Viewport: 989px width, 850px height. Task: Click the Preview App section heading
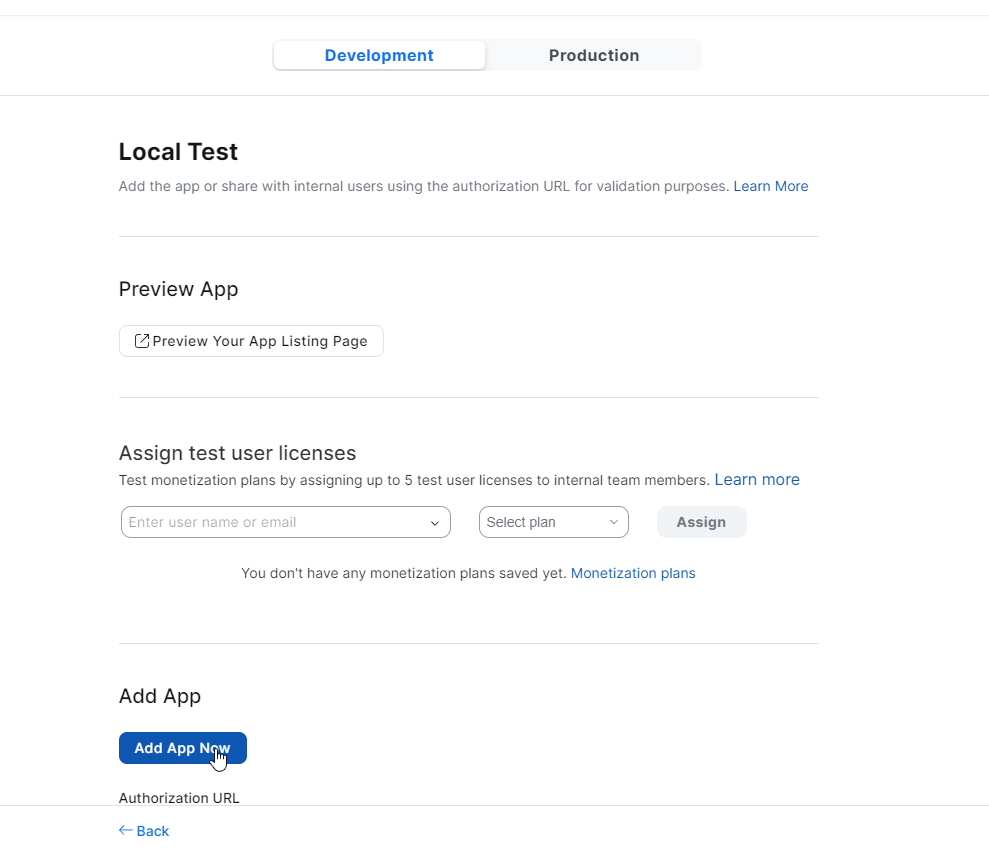click(178, 289)
